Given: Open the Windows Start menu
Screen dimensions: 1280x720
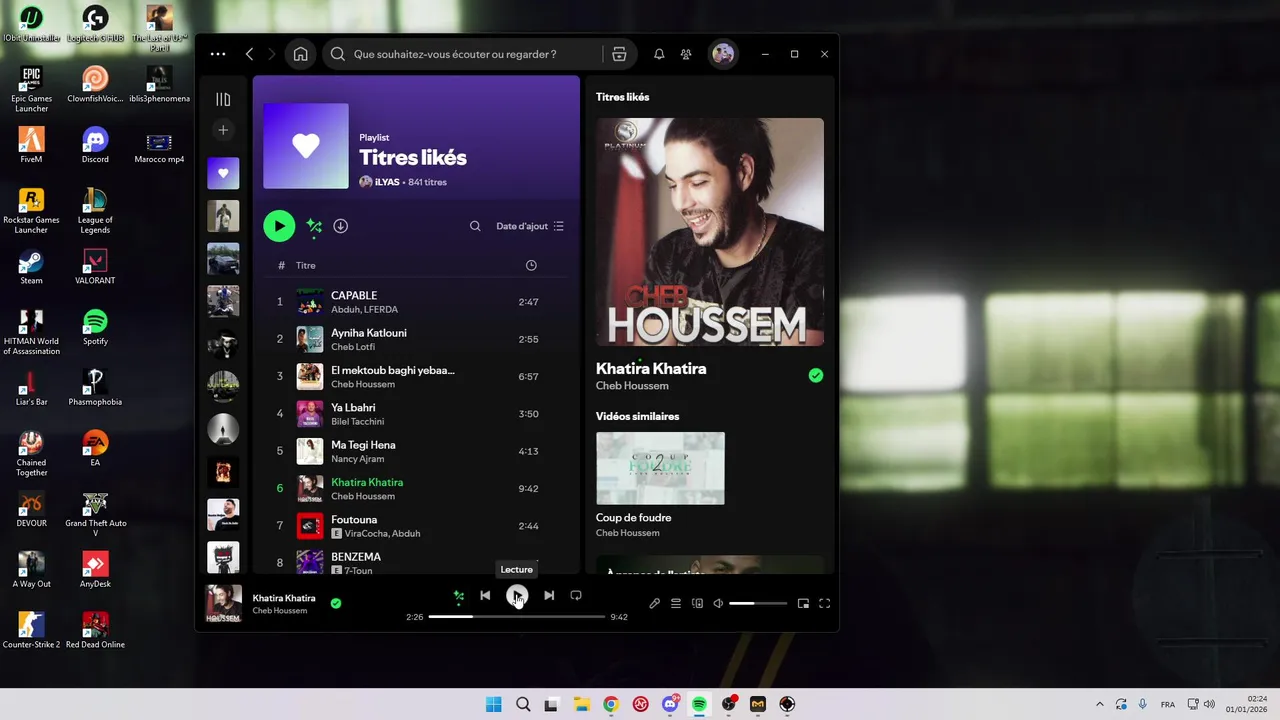Looking at the screenshot, I should coord(493,704).
